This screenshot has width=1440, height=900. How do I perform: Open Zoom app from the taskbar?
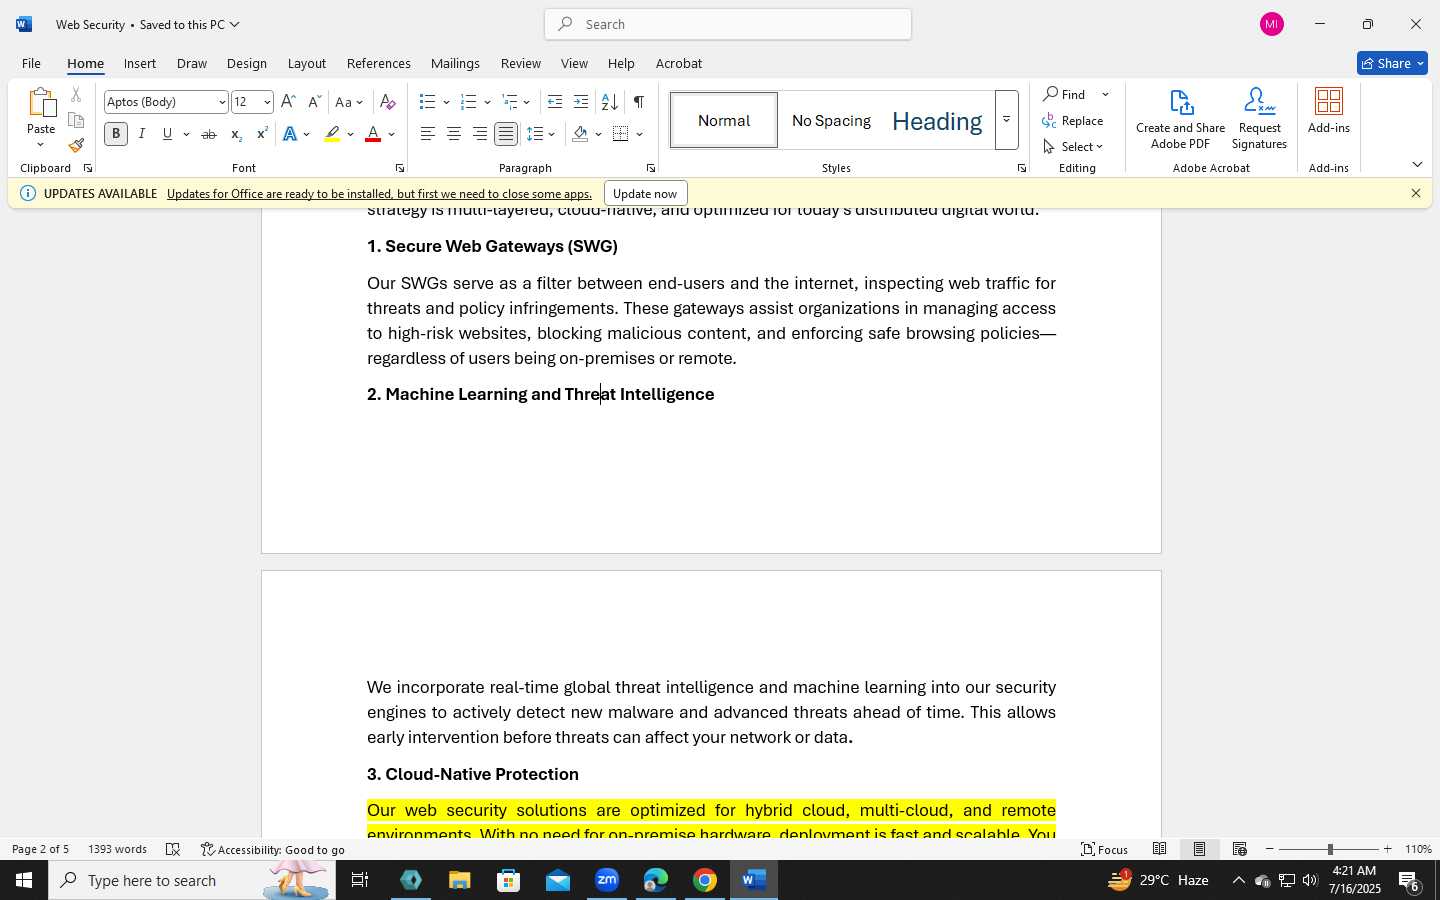click(607, 880)
